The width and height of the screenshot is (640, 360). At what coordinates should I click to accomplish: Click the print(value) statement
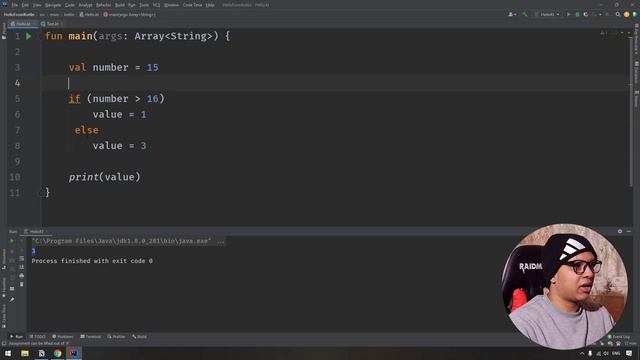pyautogui.click(x=104, y=177)
